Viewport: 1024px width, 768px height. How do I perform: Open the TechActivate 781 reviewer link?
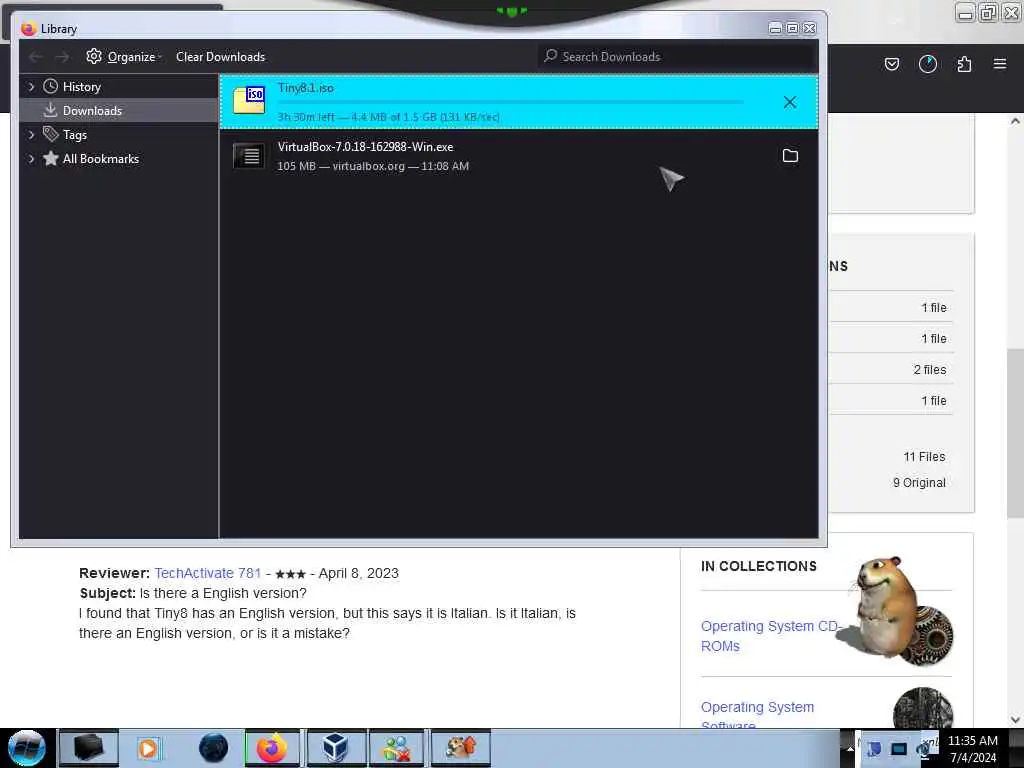click(208, 573)
